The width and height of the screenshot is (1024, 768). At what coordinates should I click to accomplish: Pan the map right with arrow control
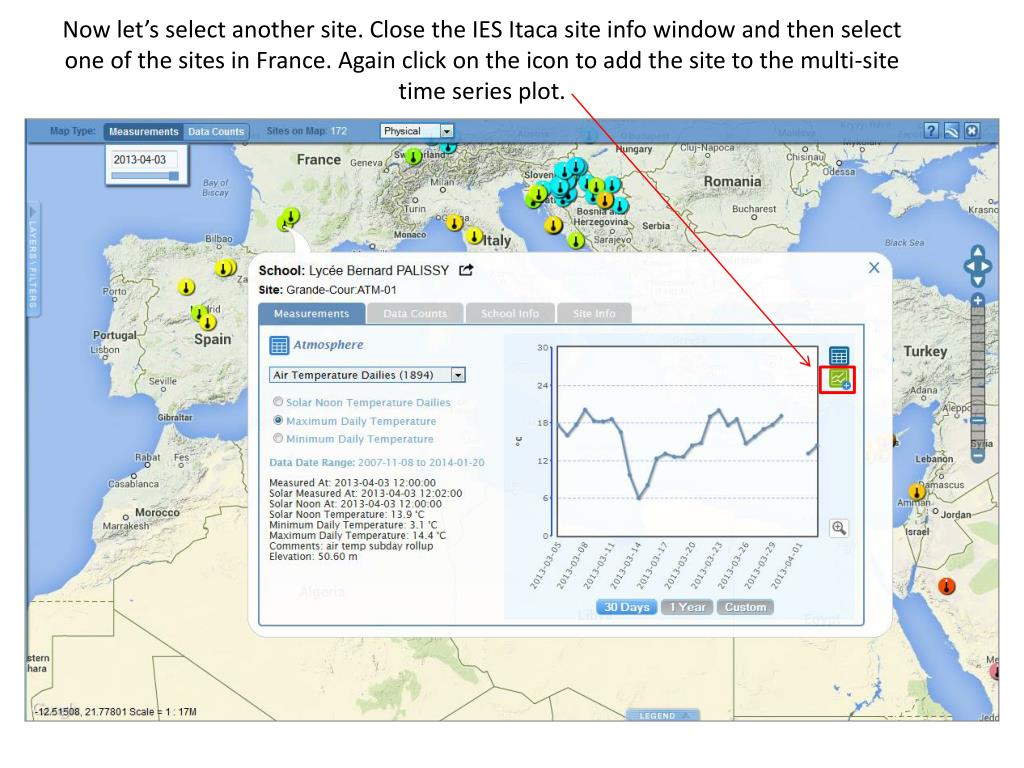pyautogui.click(x=986, y=266)
